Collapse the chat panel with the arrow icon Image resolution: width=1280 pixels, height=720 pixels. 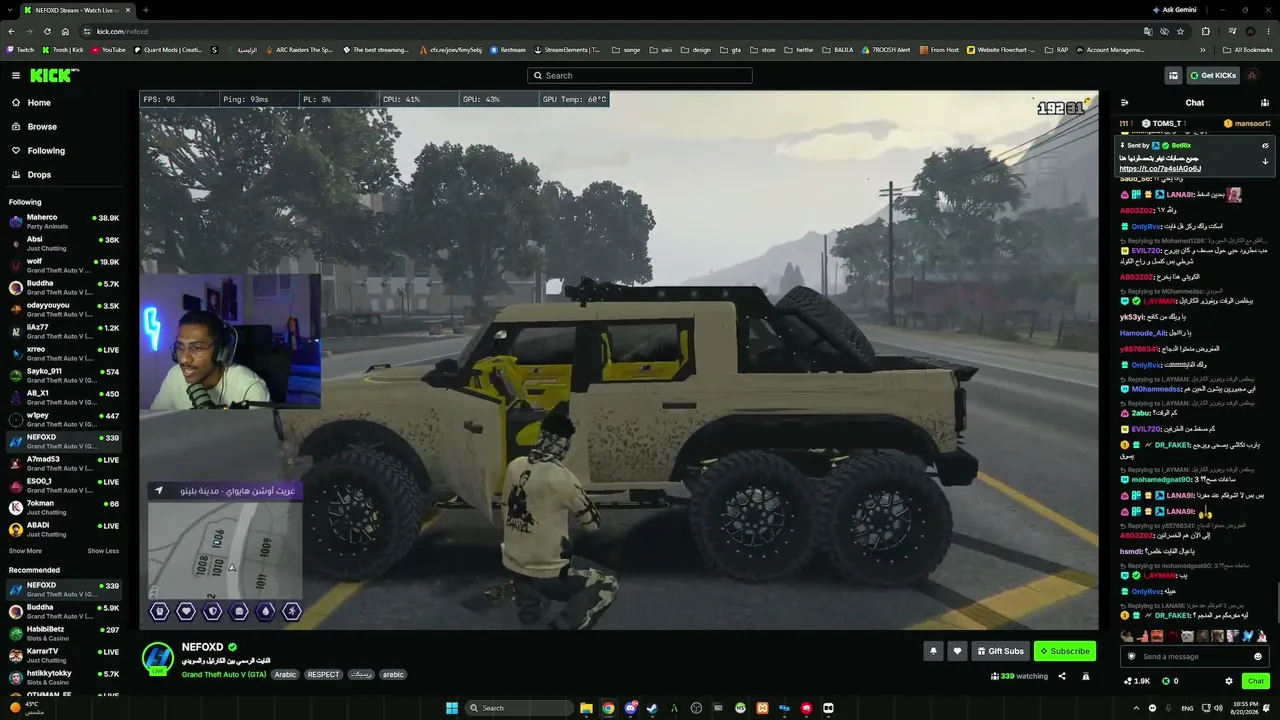tap(1124, 103)
